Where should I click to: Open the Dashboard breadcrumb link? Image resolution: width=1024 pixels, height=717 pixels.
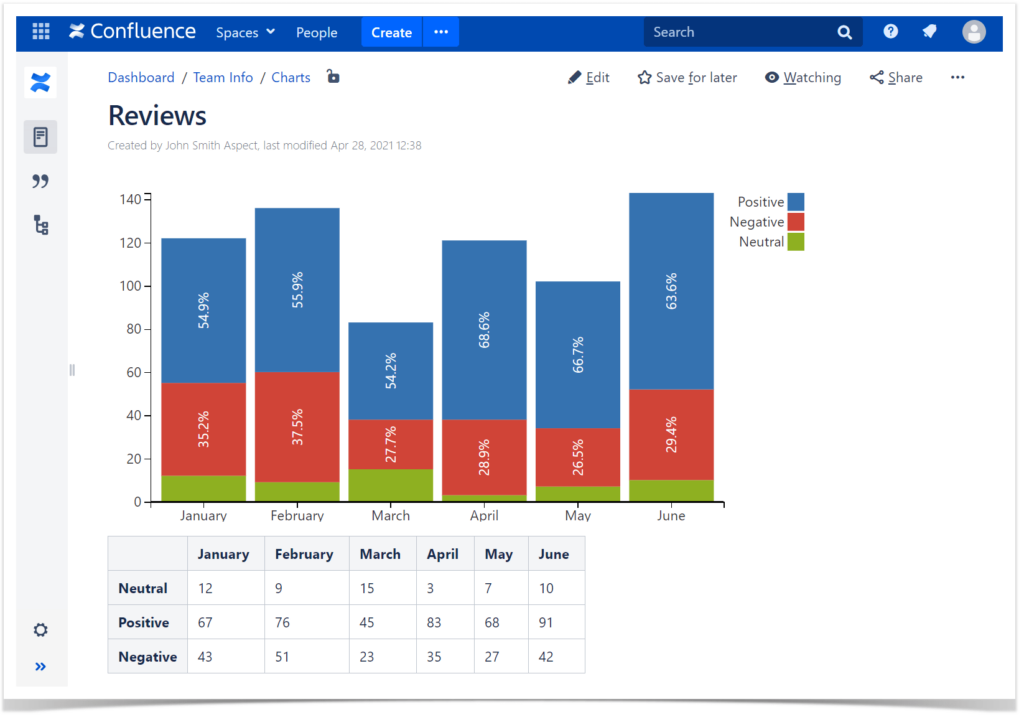(x=141, y=77)
